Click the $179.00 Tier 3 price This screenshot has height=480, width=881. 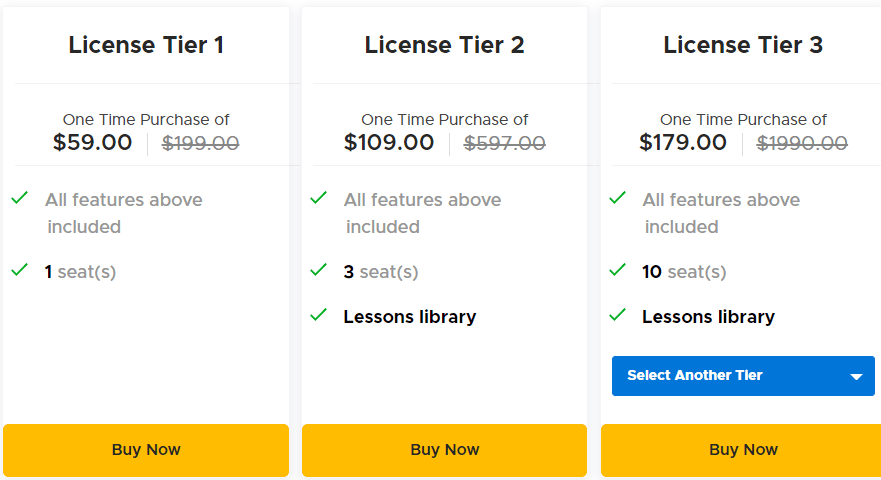click(x=683, y=143)
